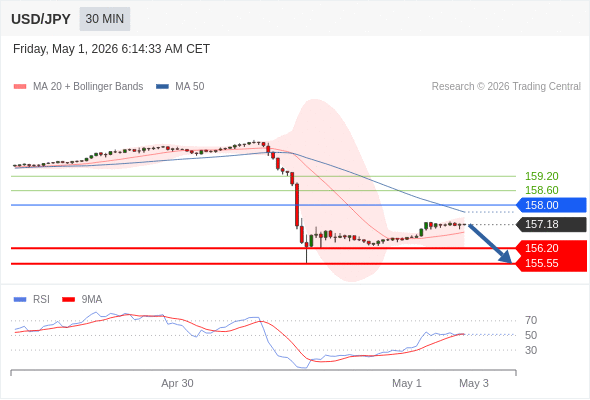Click the May 3 time axis label

point(474,383)
